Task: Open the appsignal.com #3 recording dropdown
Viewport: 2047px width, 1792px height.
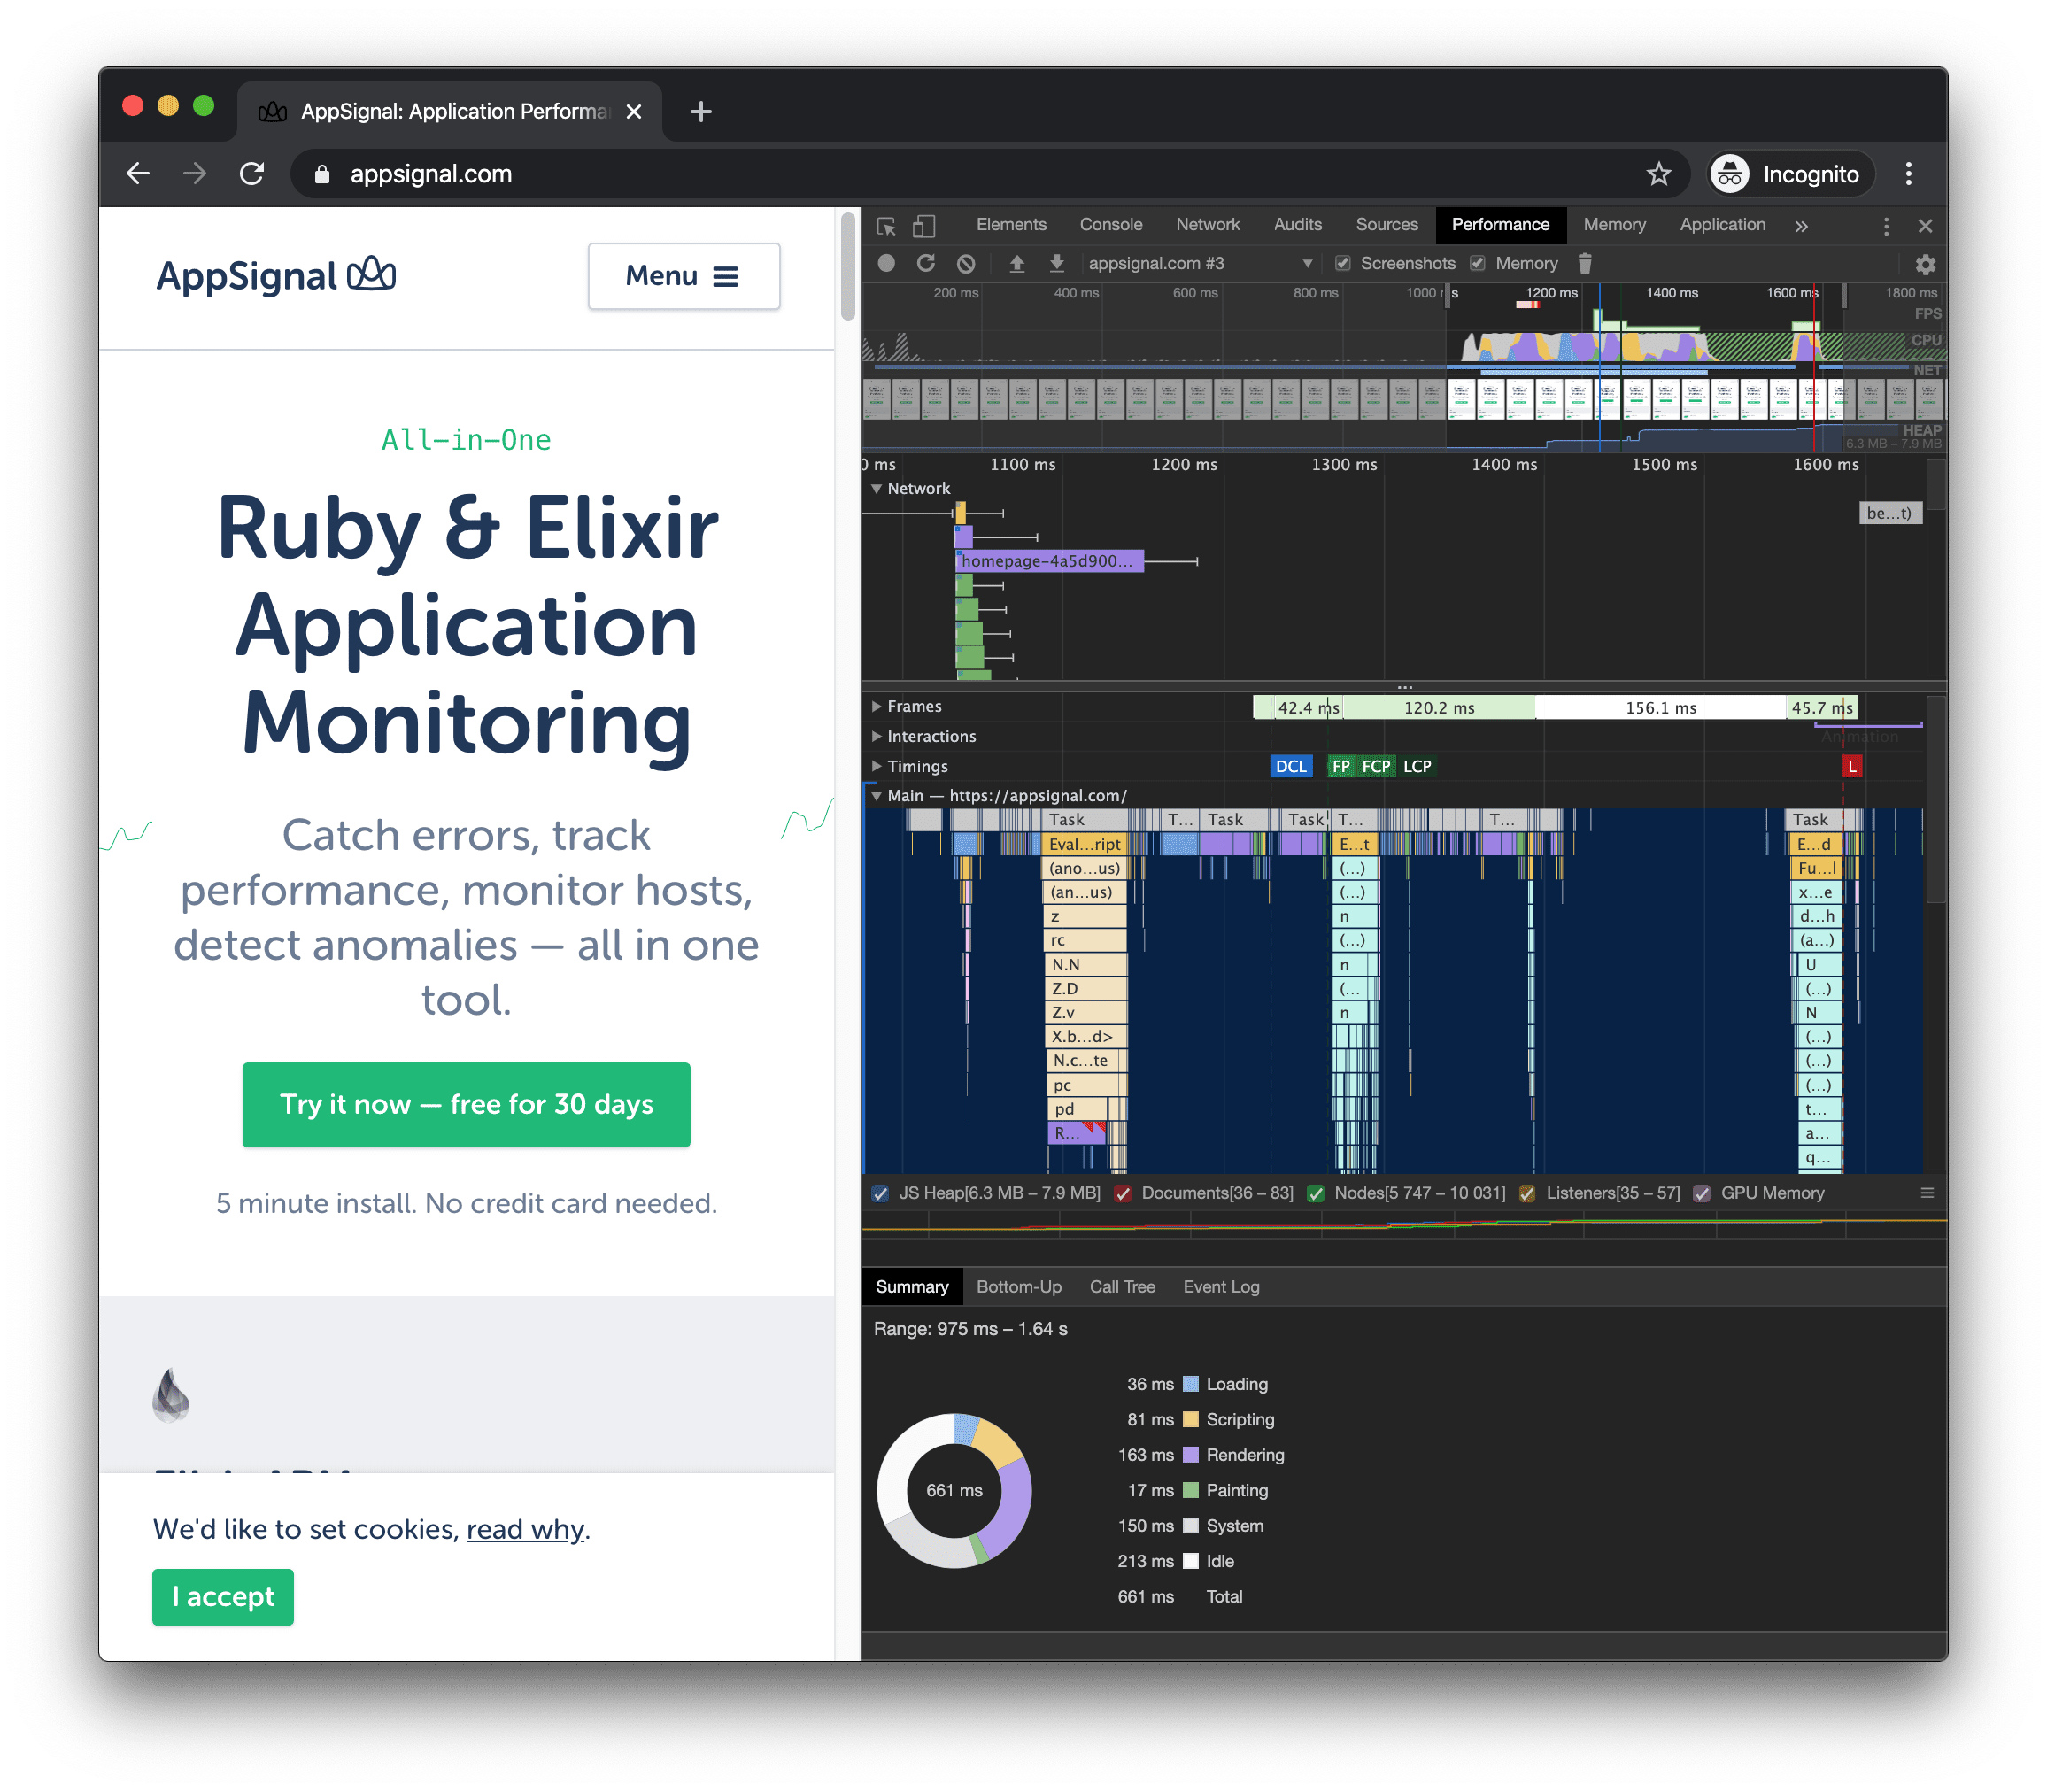Action: tap(1199, 263)
